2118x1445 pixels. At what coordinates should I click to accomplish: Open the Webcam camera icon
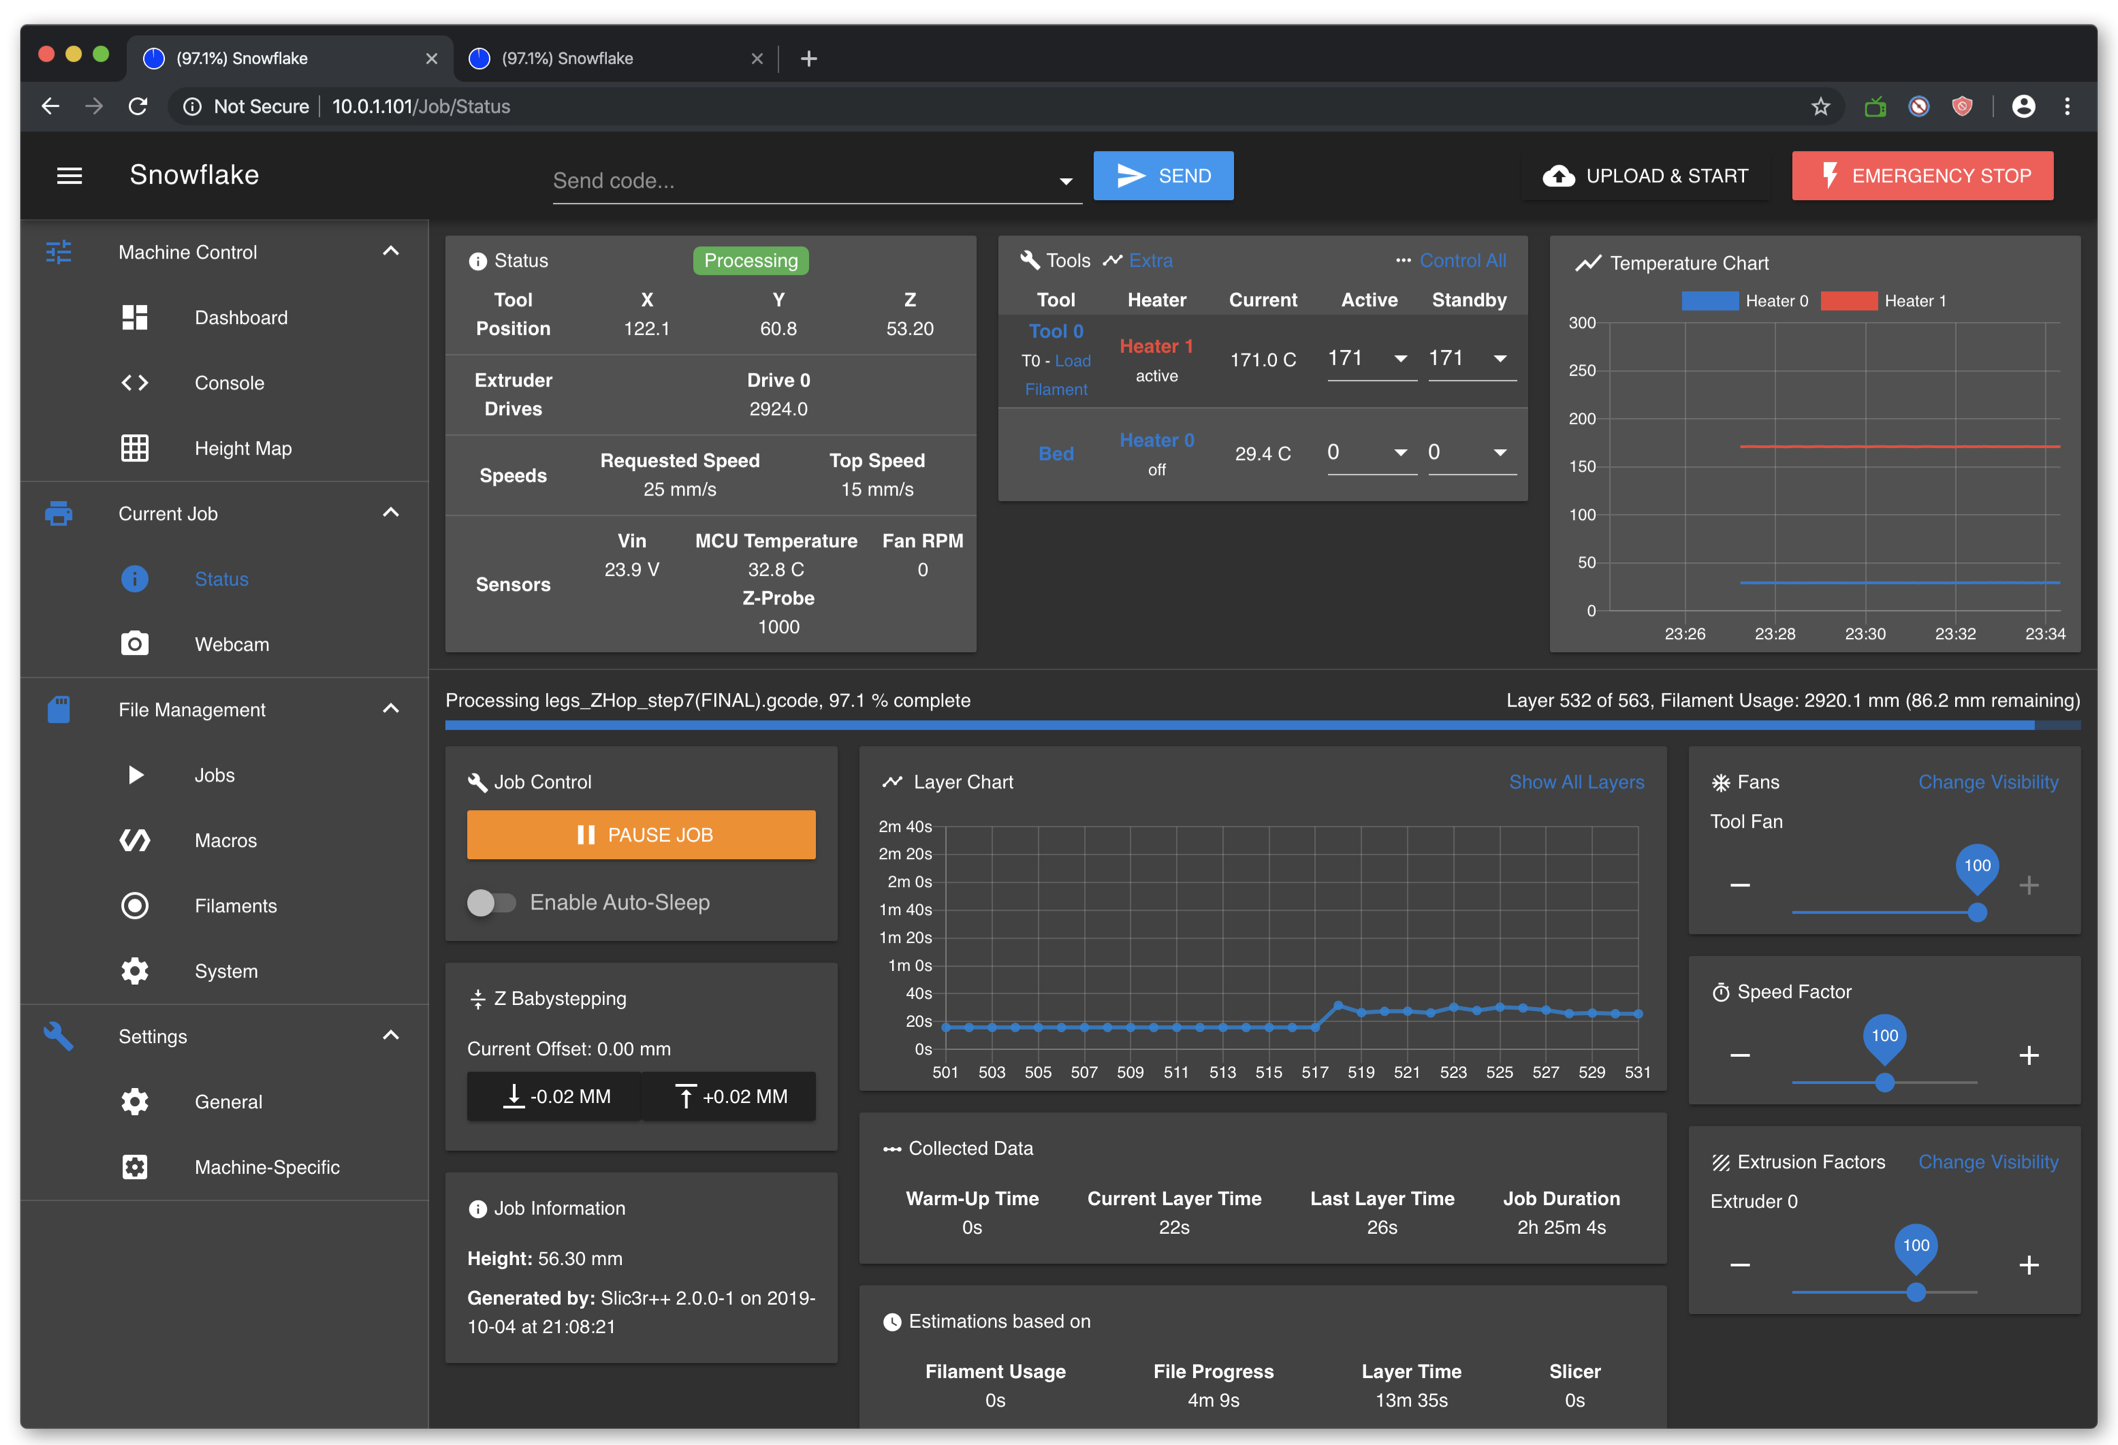(x=135, y=644)
